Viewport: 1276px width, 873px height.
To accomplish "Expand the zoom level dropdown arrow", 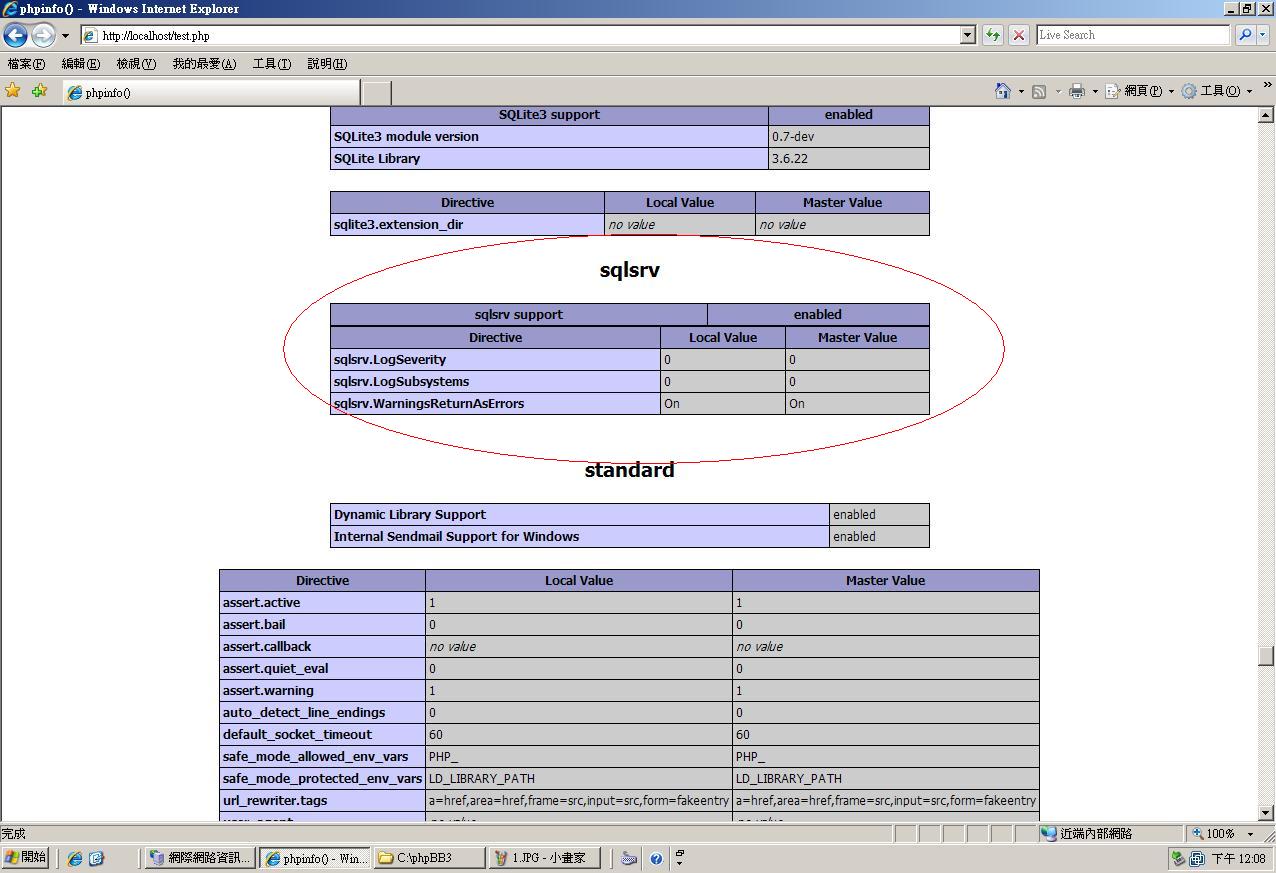I will point(1250,833).
